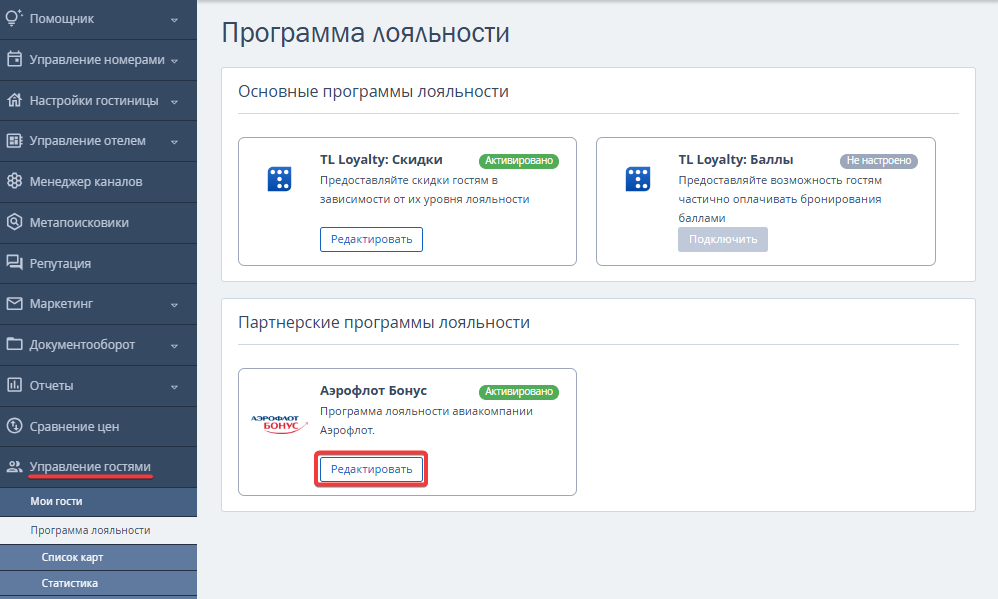The image size is (998, 599).
Task: Open Мои гости submenu item
Action: coord(98,502)
